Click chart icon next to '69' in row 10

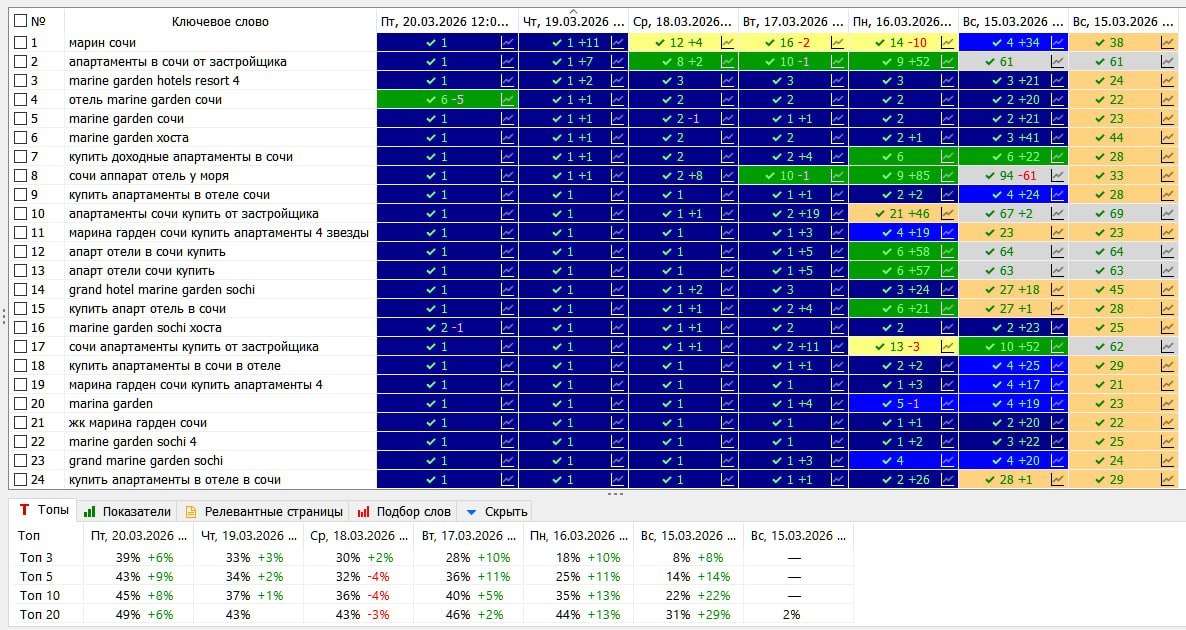click(1167, 214)
